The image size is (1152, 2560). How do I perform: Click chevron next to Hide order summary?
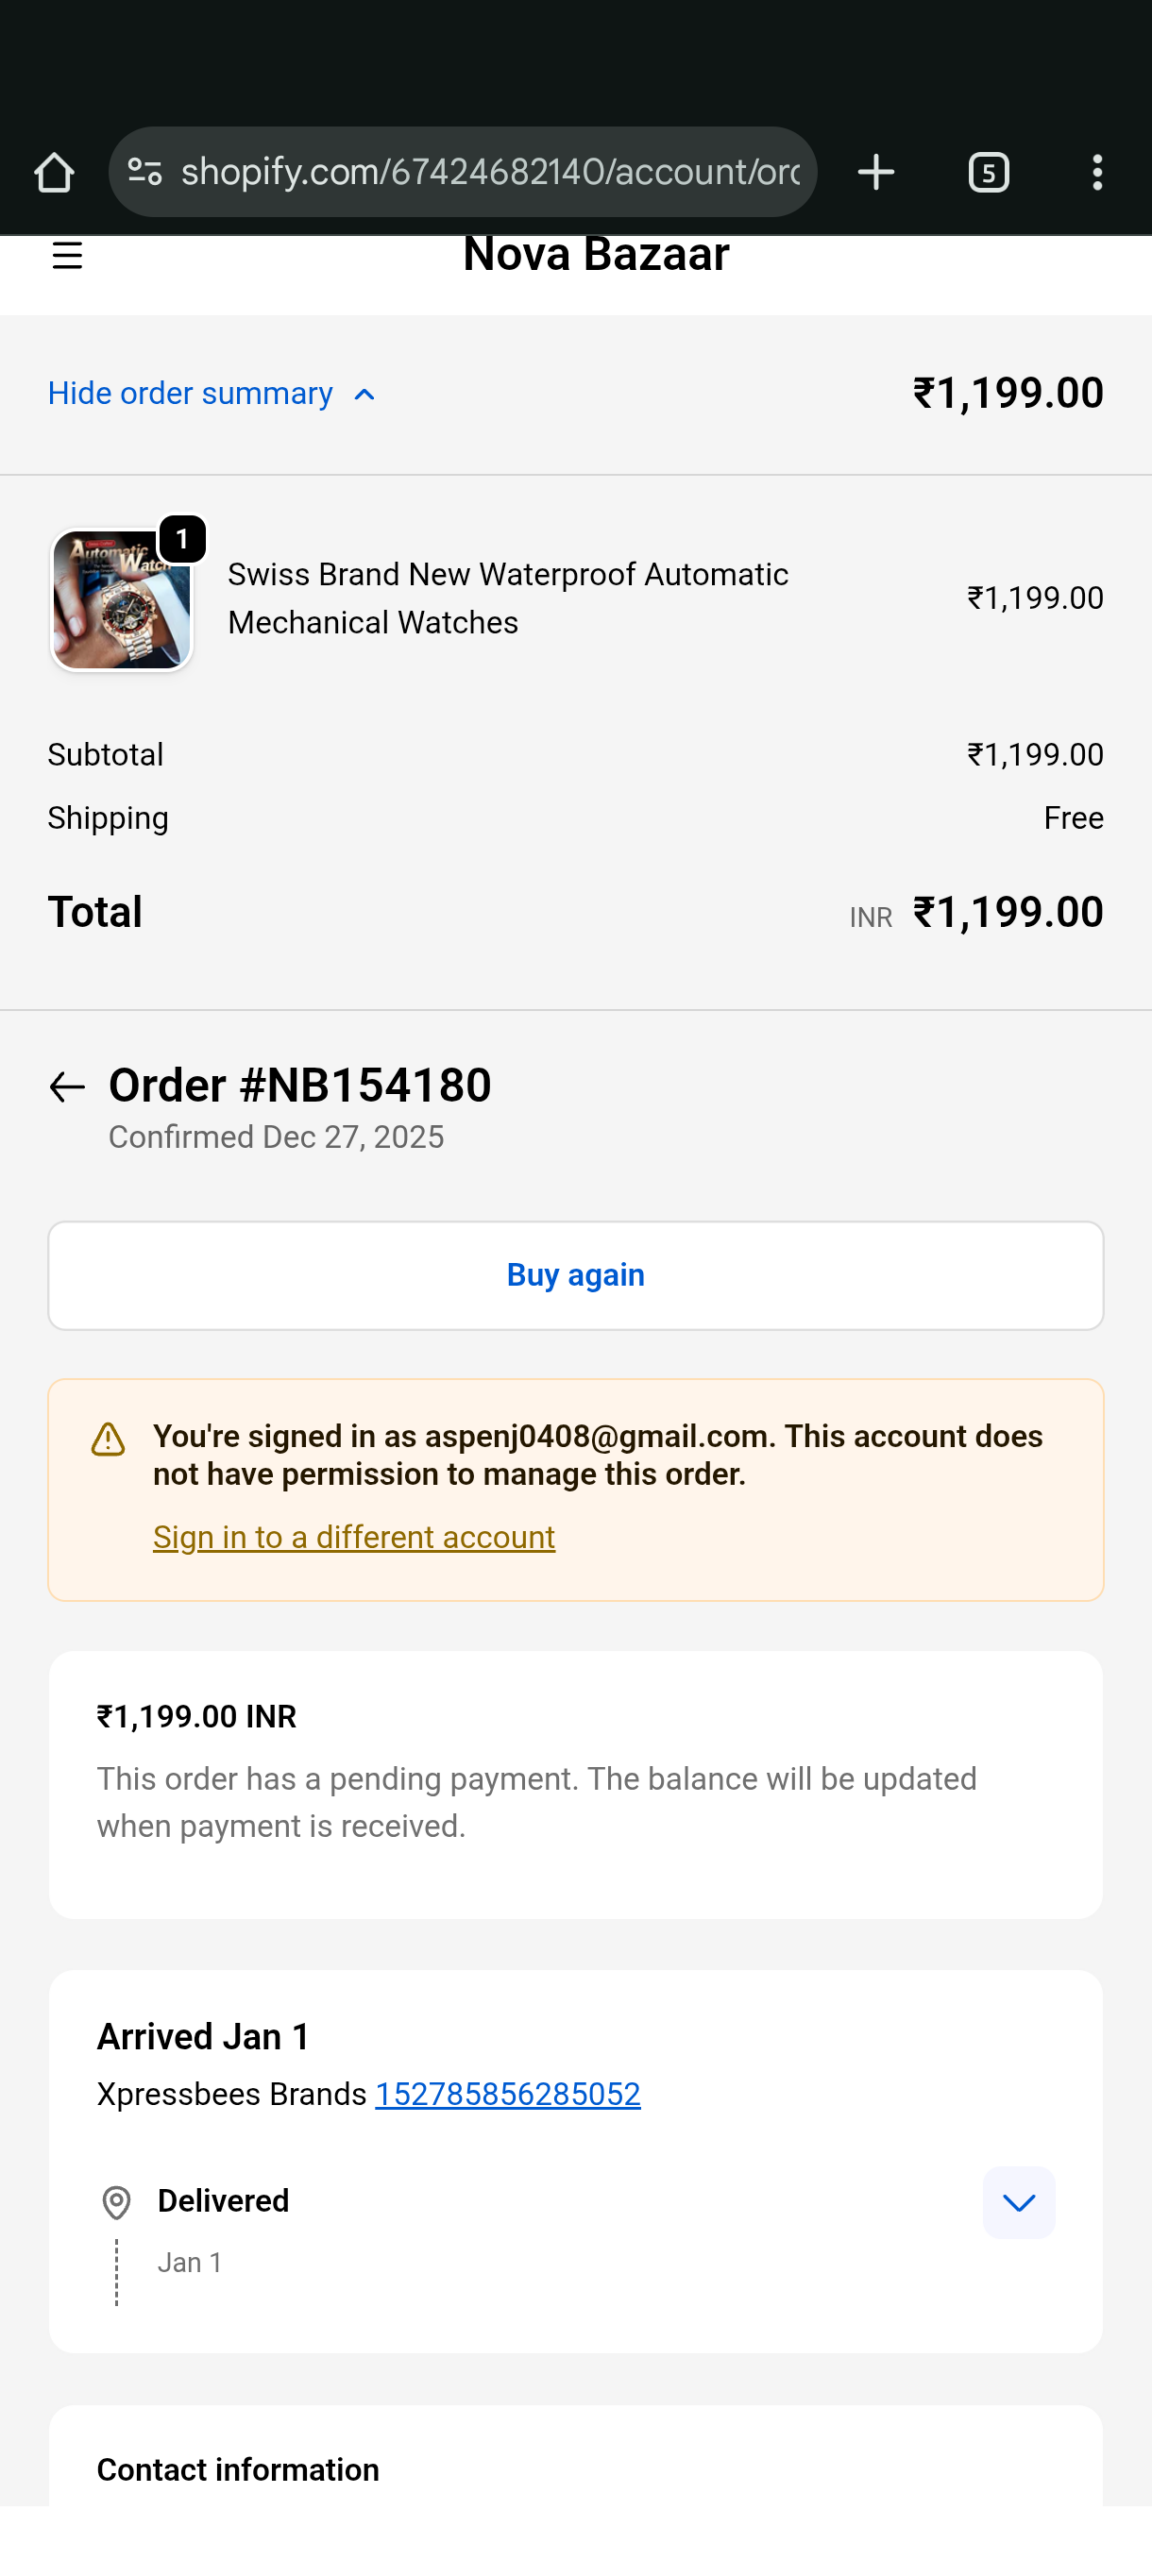(365, 395)
